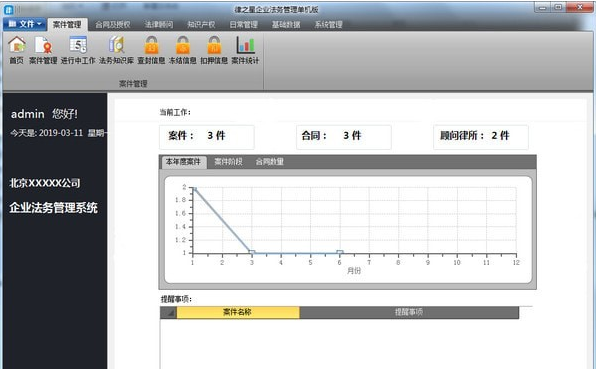
Task: Open the 进行中工作 calendar icon
Action: click(78, 50)
